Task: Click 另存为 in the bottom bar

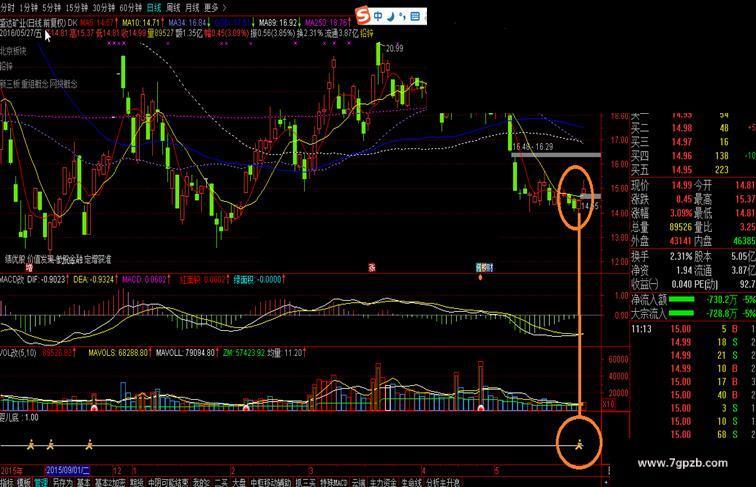Action: pyautogui.click(x=63, y=482)
